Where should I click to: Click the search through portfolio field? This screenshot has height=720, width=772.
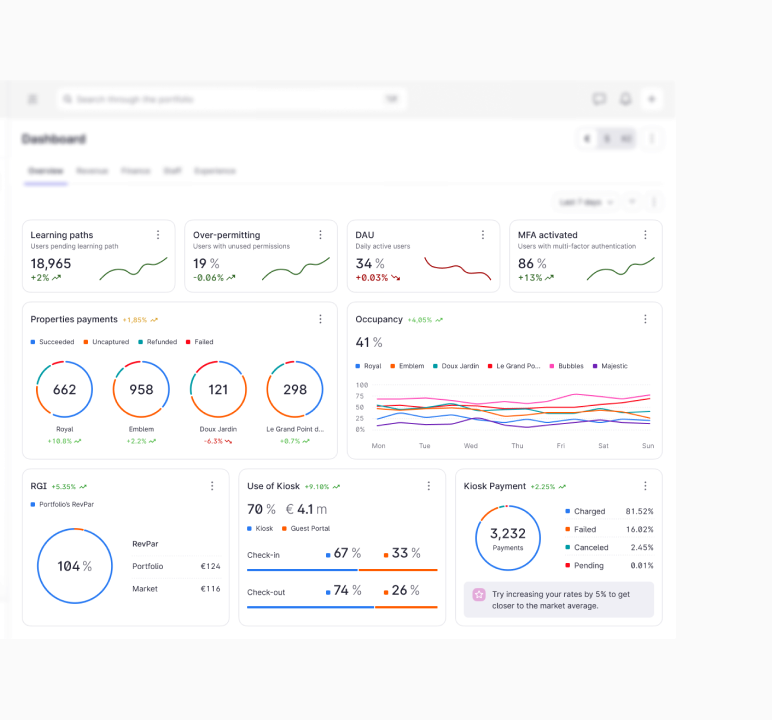[x=220, y=99]
